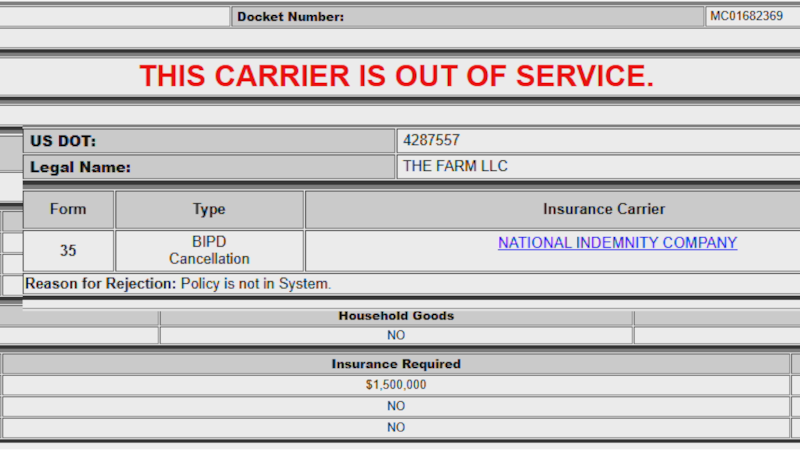Click the Legal Name label cell
This screenshot has height=450, width=800.
[208, 167]
